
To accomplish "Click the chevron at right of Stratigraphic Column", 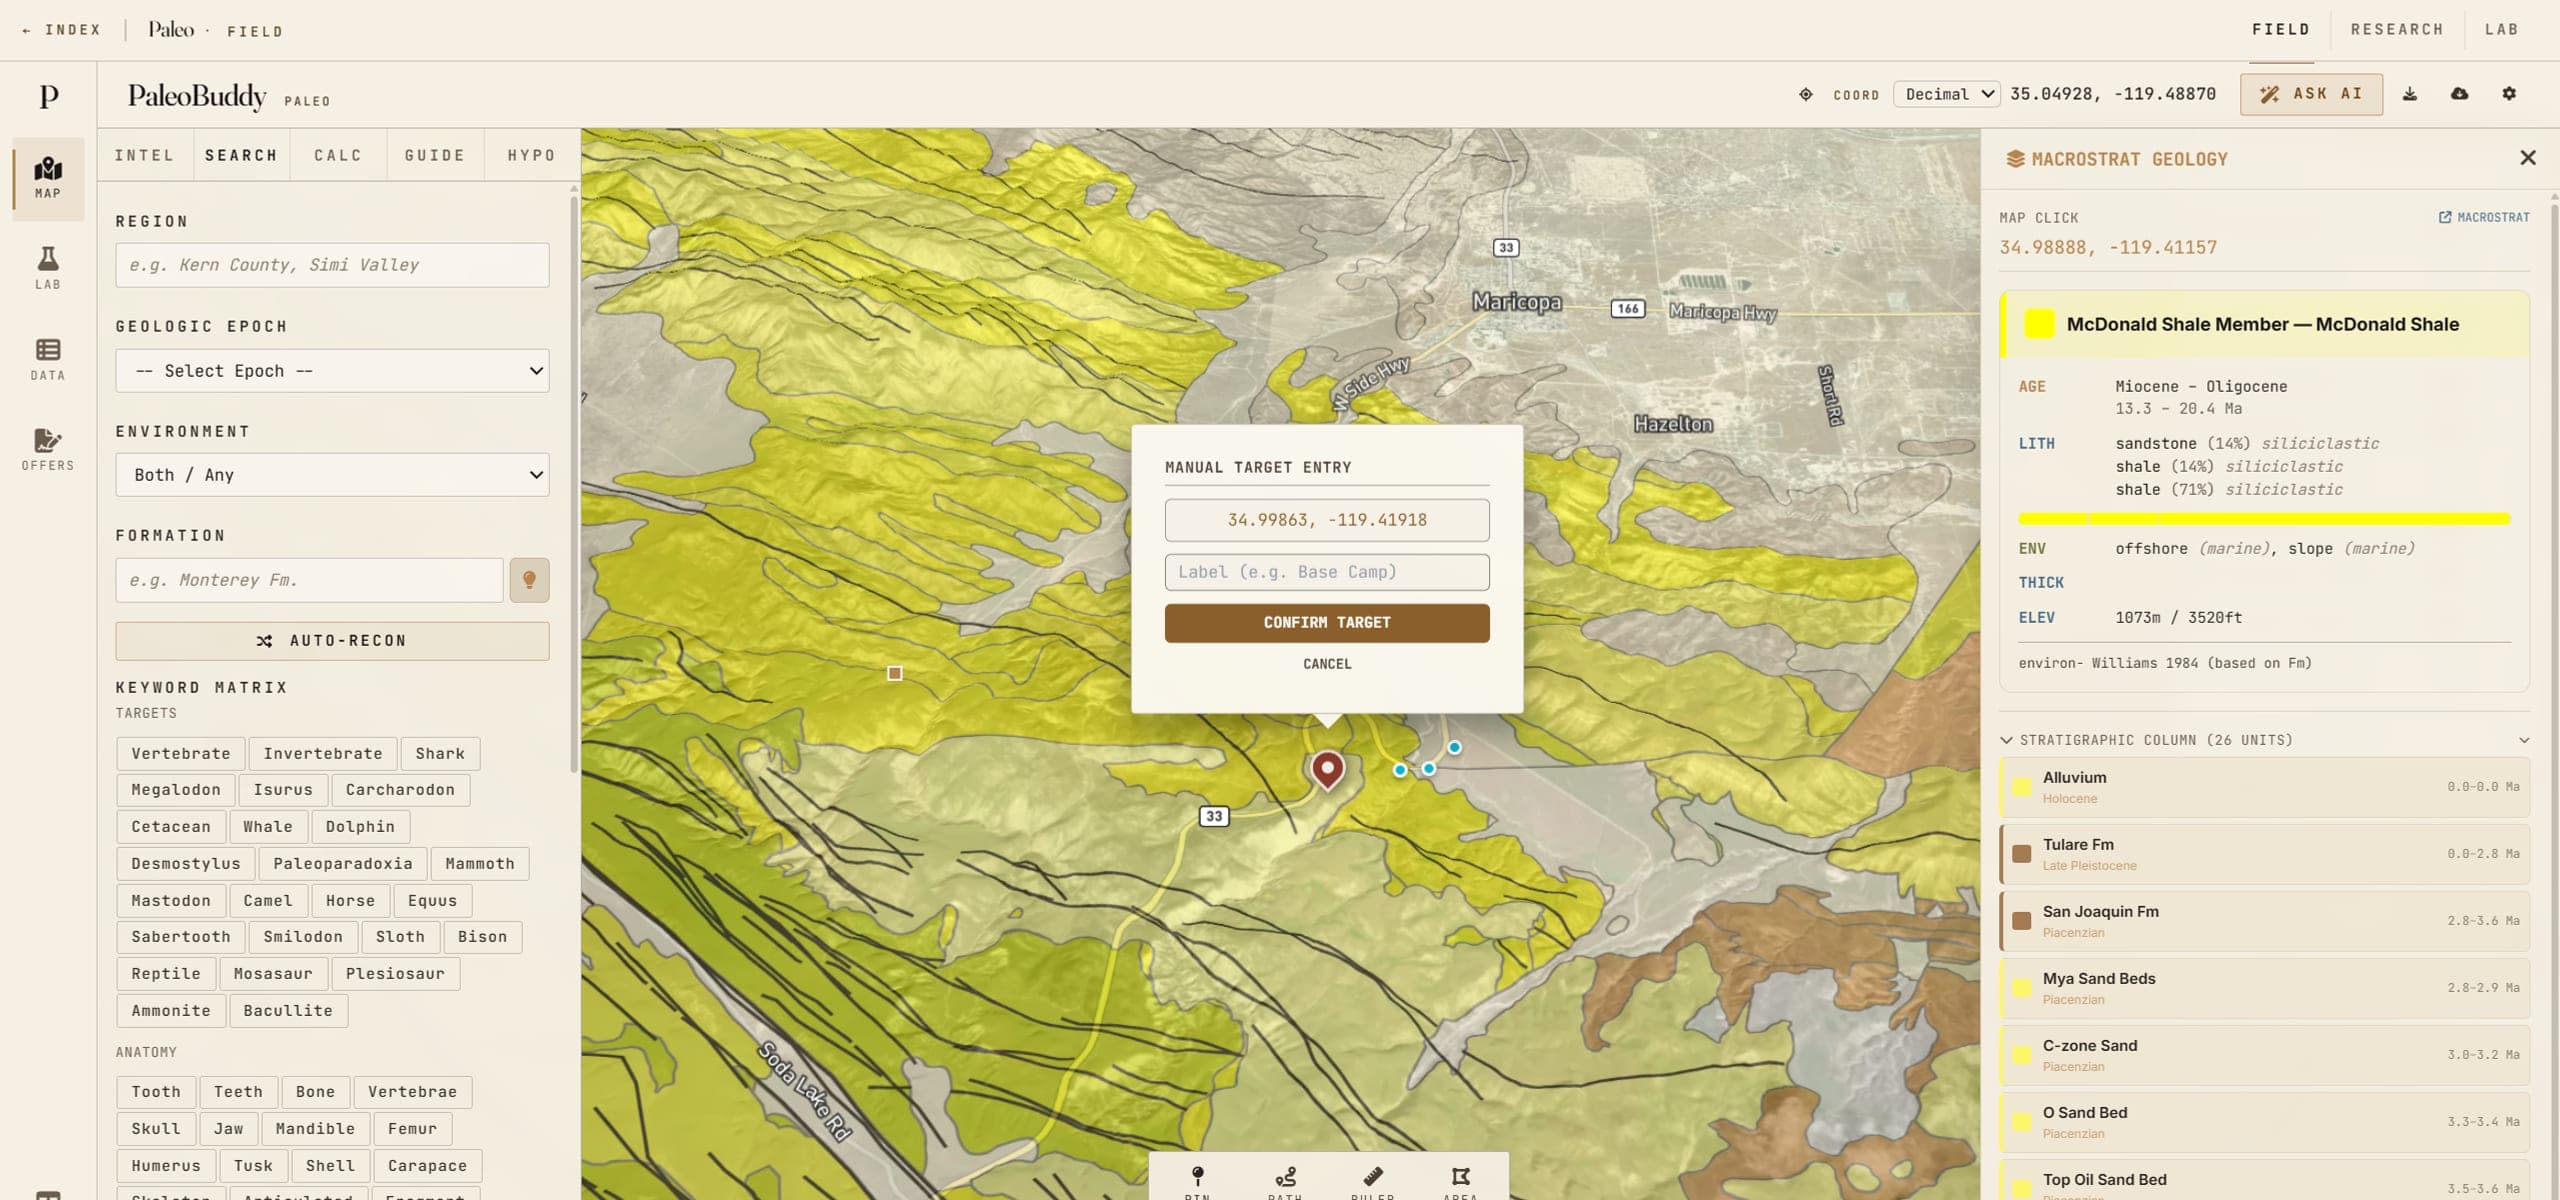I will pos(2524,740).
